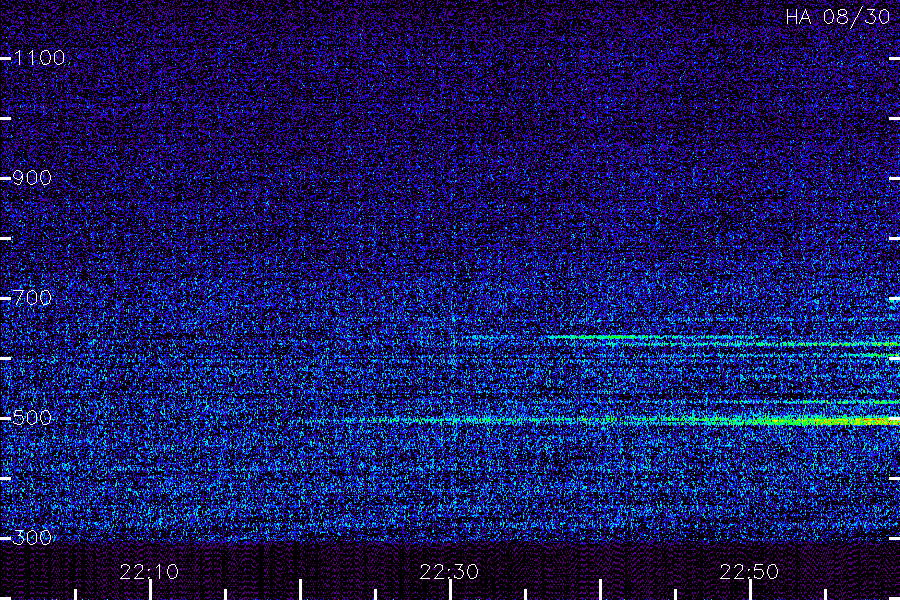Click the 700 frequency axis label
The height and width of the screenshot is (600, 900).
coord(32,298)
